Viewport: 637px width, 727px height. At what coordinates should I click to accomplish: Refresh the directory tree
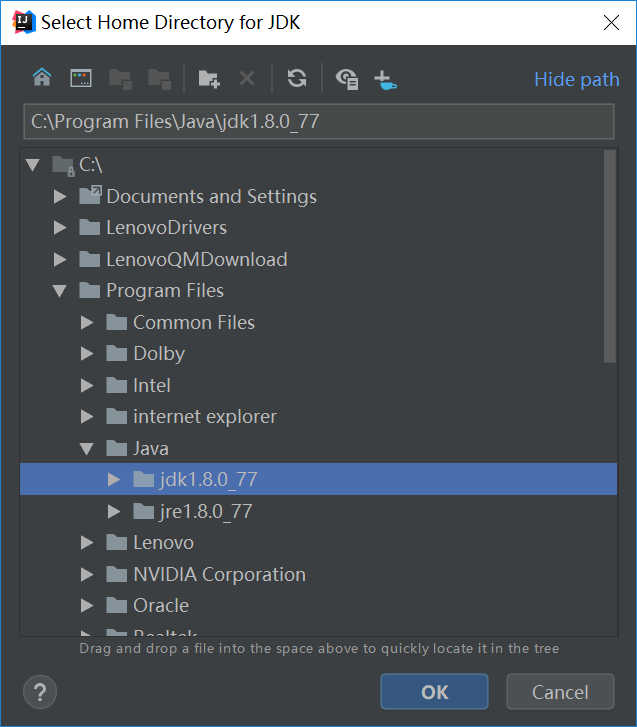[297, 78]
